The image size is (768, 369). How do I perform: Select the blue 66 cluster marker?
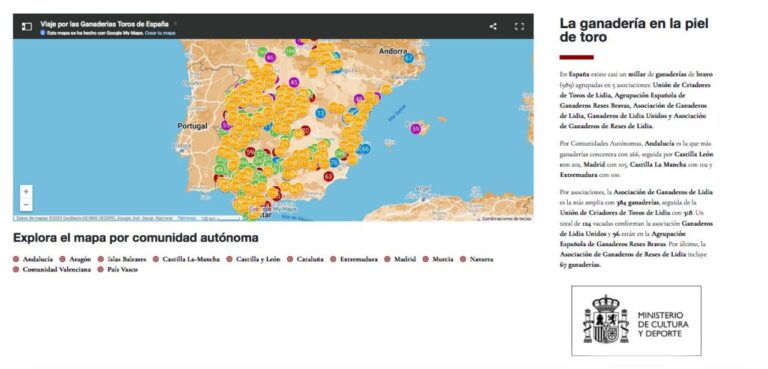click(x=365, y=149)
